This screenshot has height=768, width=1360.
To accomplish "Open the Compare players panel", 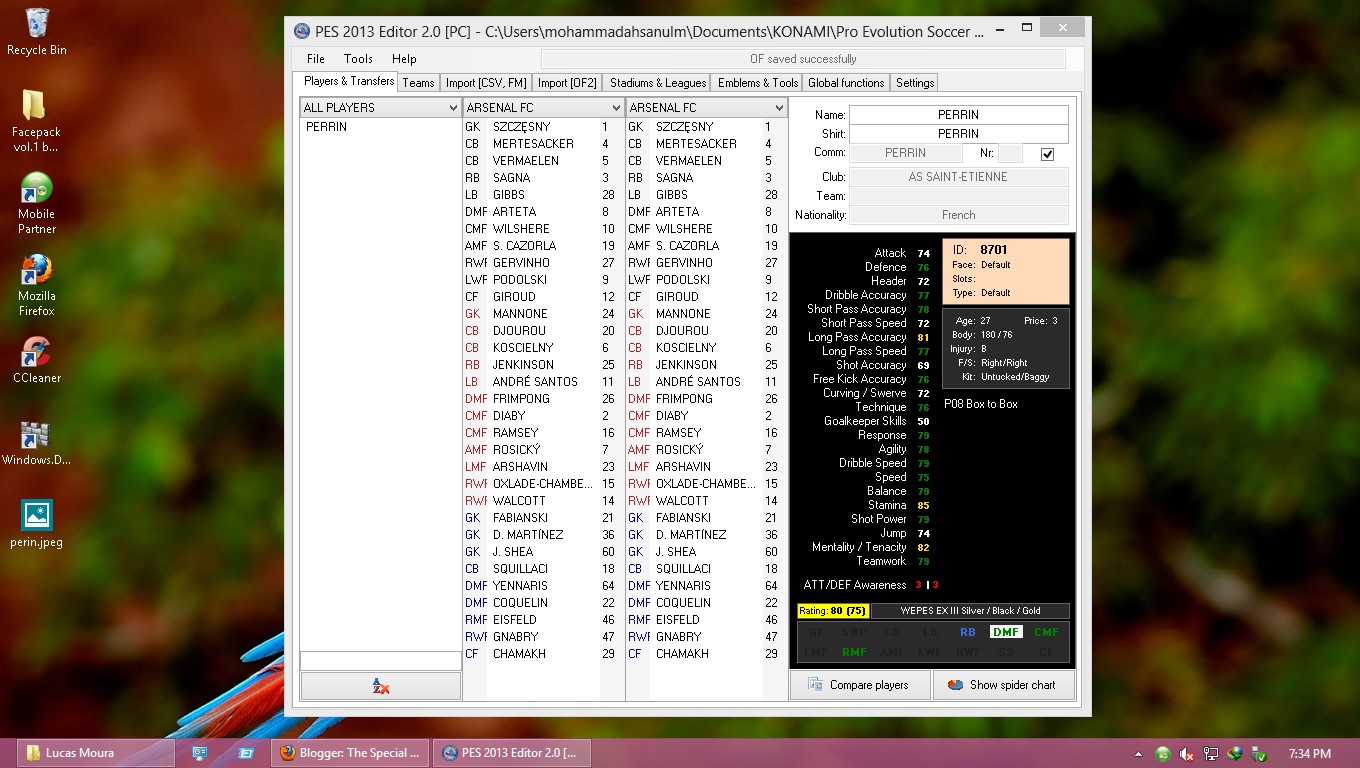I will click(859, 685).
